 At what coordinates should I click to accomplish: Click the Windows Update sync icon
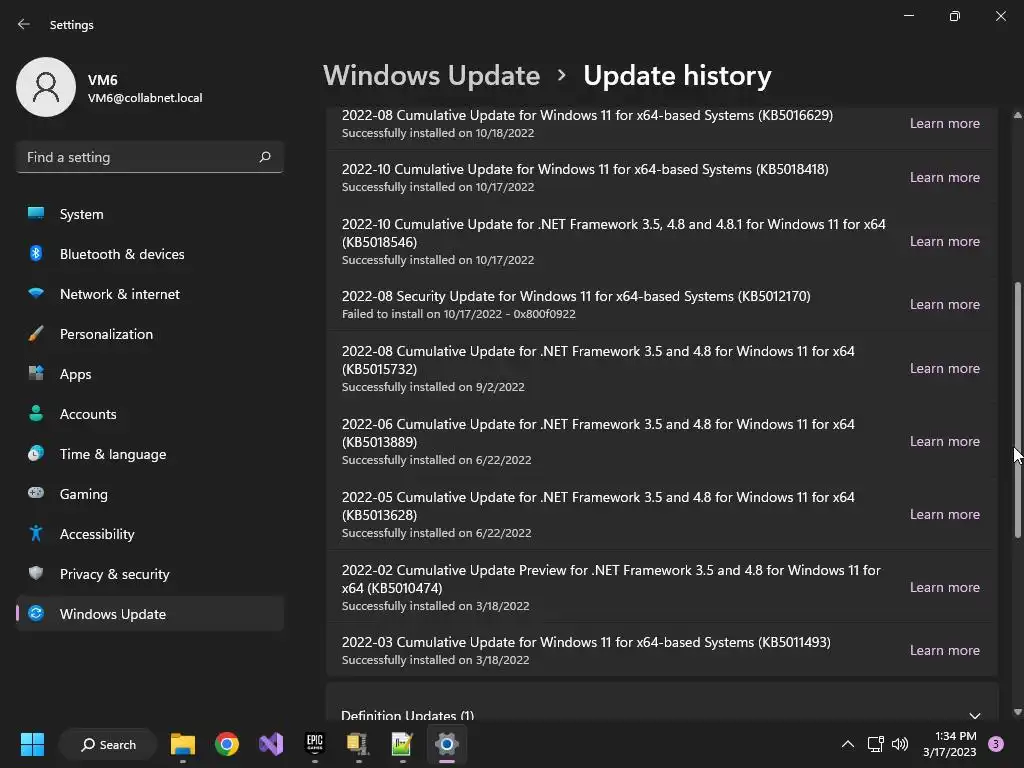(x=36, y=613)
